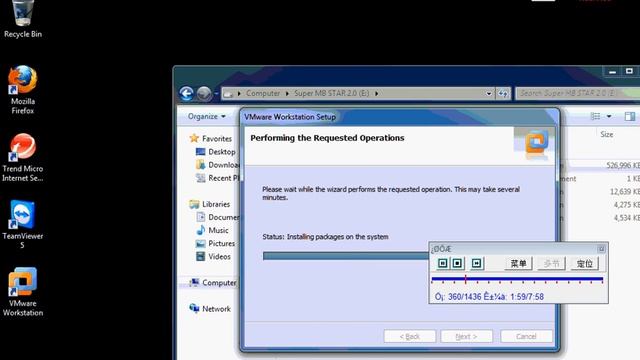Open the Music library
Viewport: 640px width, 360px height.
[x=218, y=230]
